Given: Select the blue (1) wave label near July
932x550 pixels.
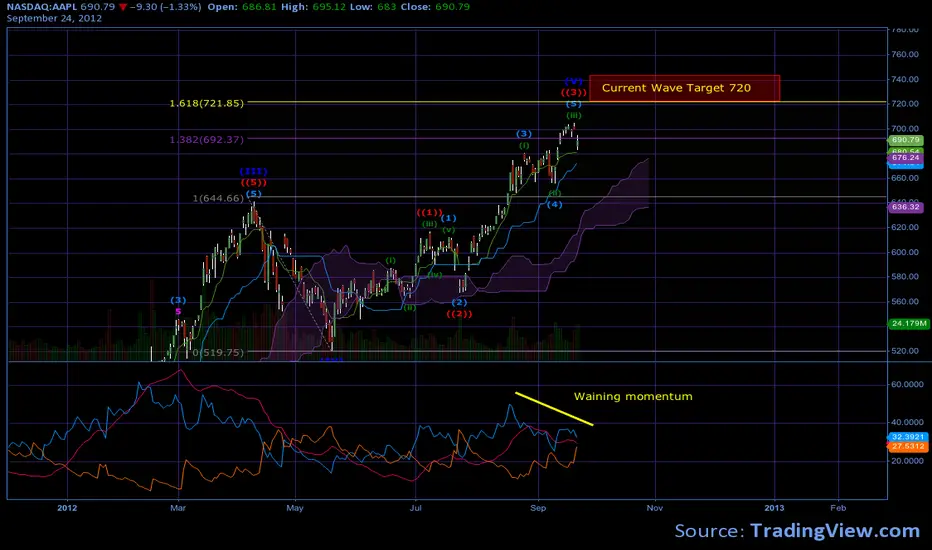Looking at the screenshot, I should tap(448, 218).
